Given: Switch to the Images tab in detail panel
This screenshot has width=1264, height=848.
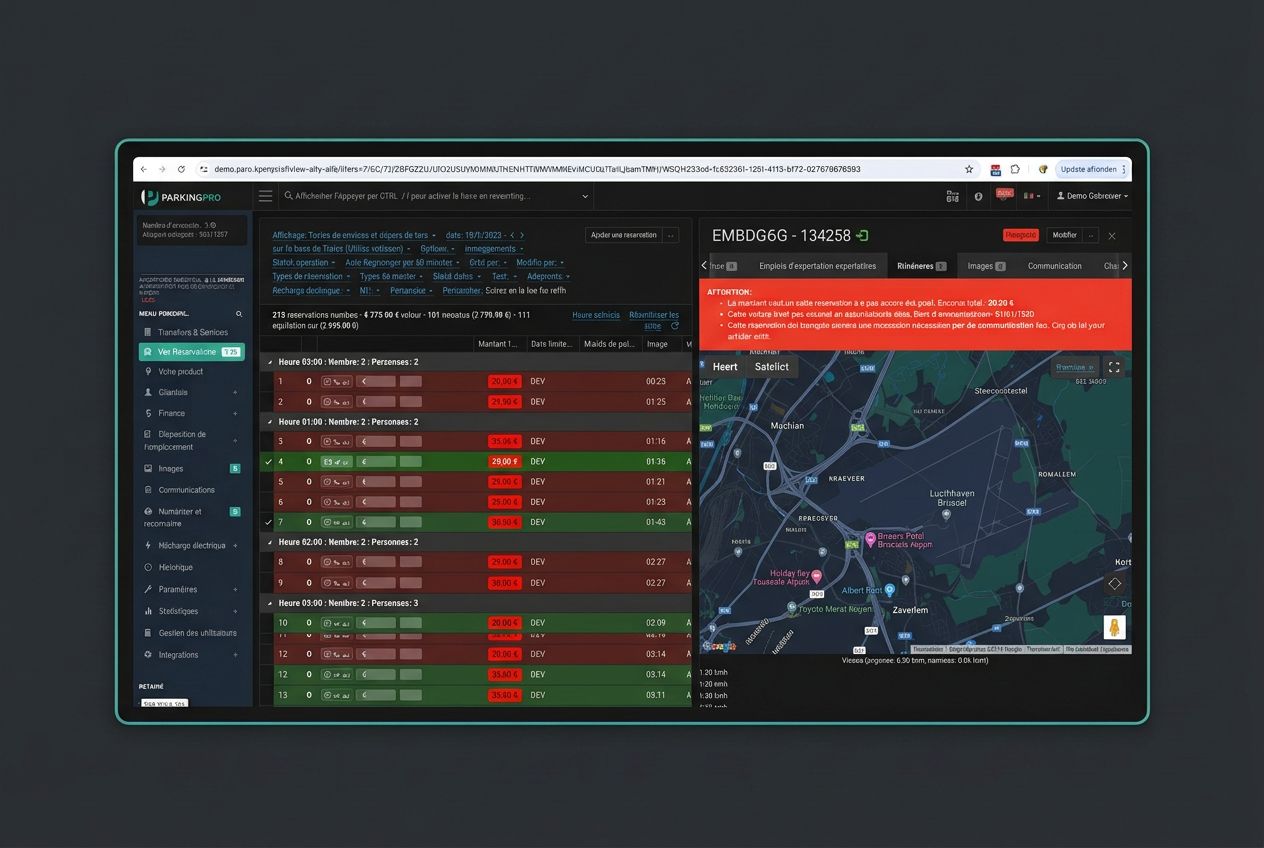Looking at the screenshot, I should point(986,266).
